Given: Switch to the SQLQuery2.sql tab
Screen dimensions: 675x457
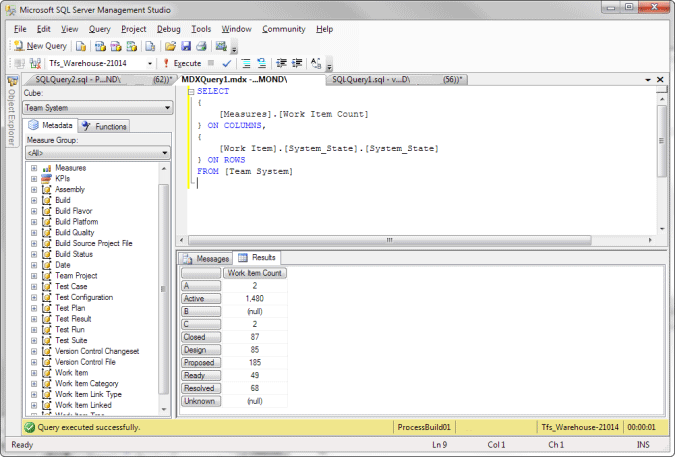Looking at the screenshot, I should [x=99, y=79].
